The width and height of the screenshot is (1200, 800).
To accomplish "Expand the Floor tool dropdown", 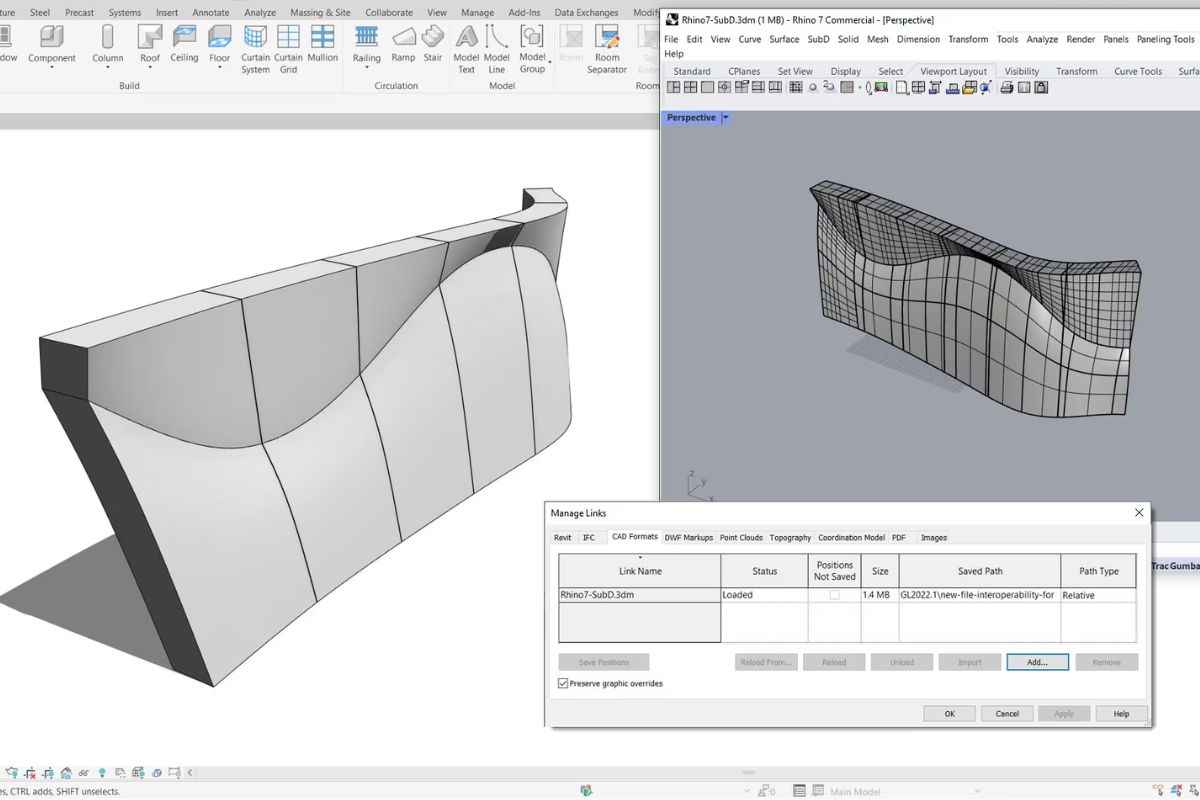I will tap(219, 68).
